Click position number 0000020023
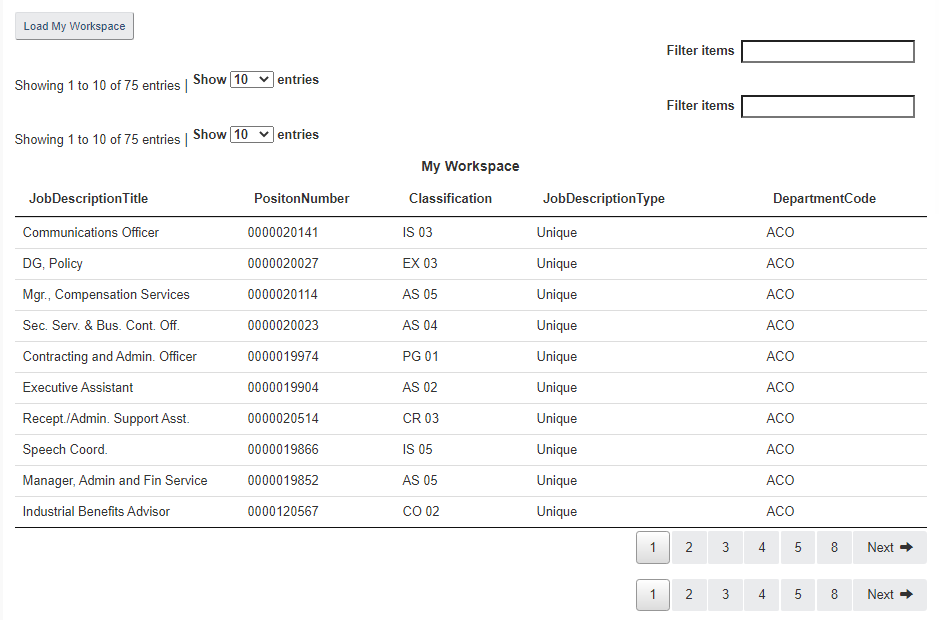 click(283, 326)
